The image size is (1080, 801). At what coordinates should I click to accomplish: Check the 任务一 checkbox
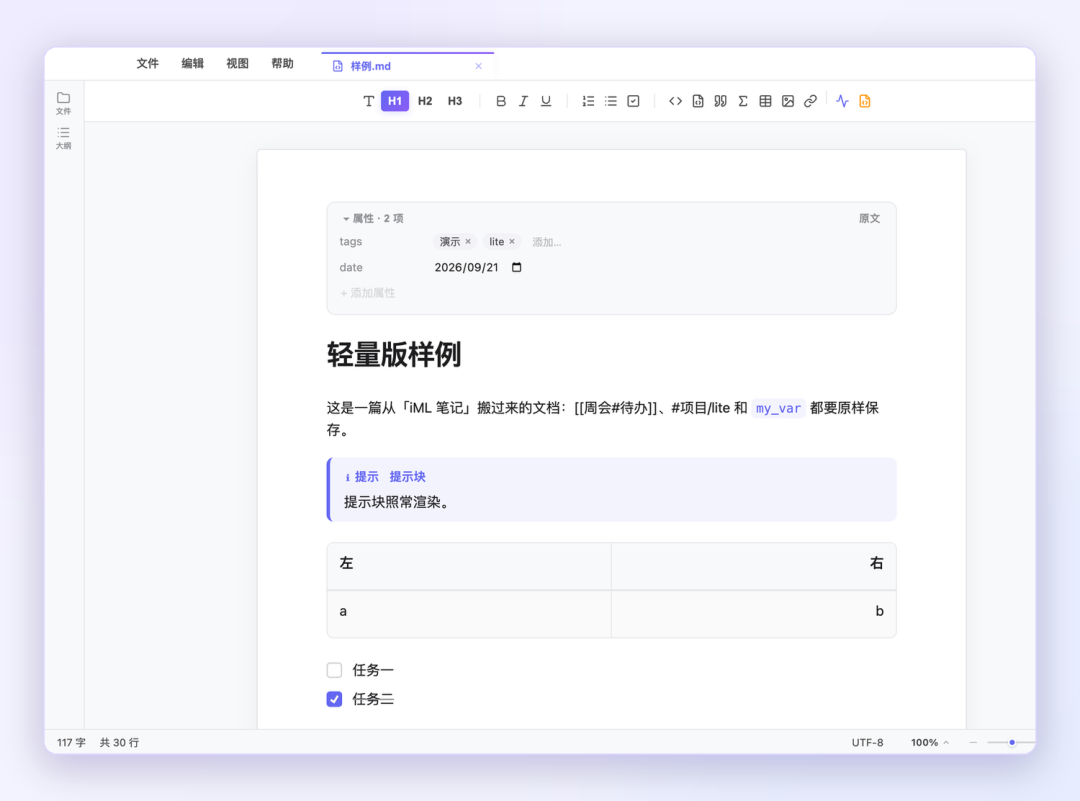coord(334,670)
